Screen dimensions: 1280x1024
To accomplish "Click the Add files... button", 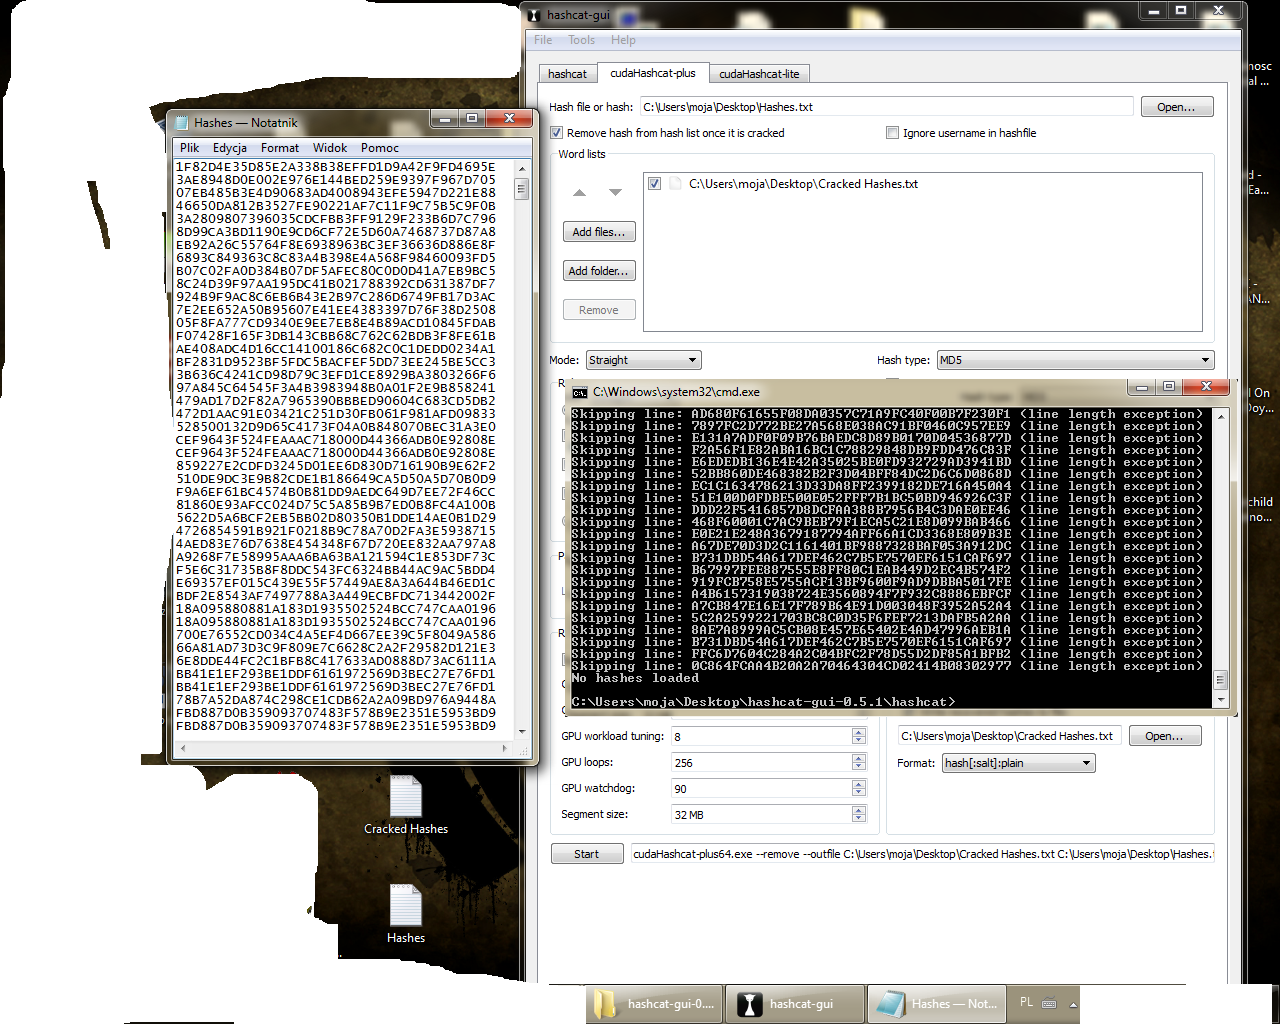I will 599,232.
